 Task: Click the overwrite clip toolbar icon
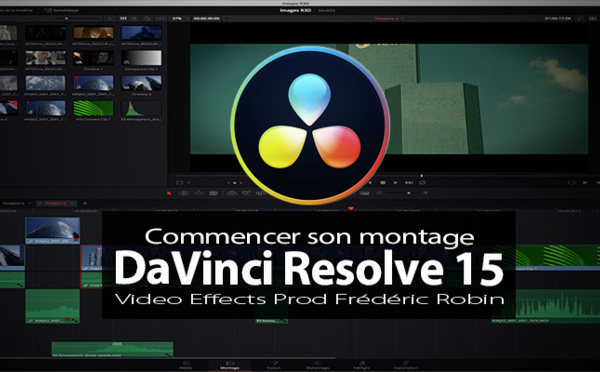click(246, 193)
